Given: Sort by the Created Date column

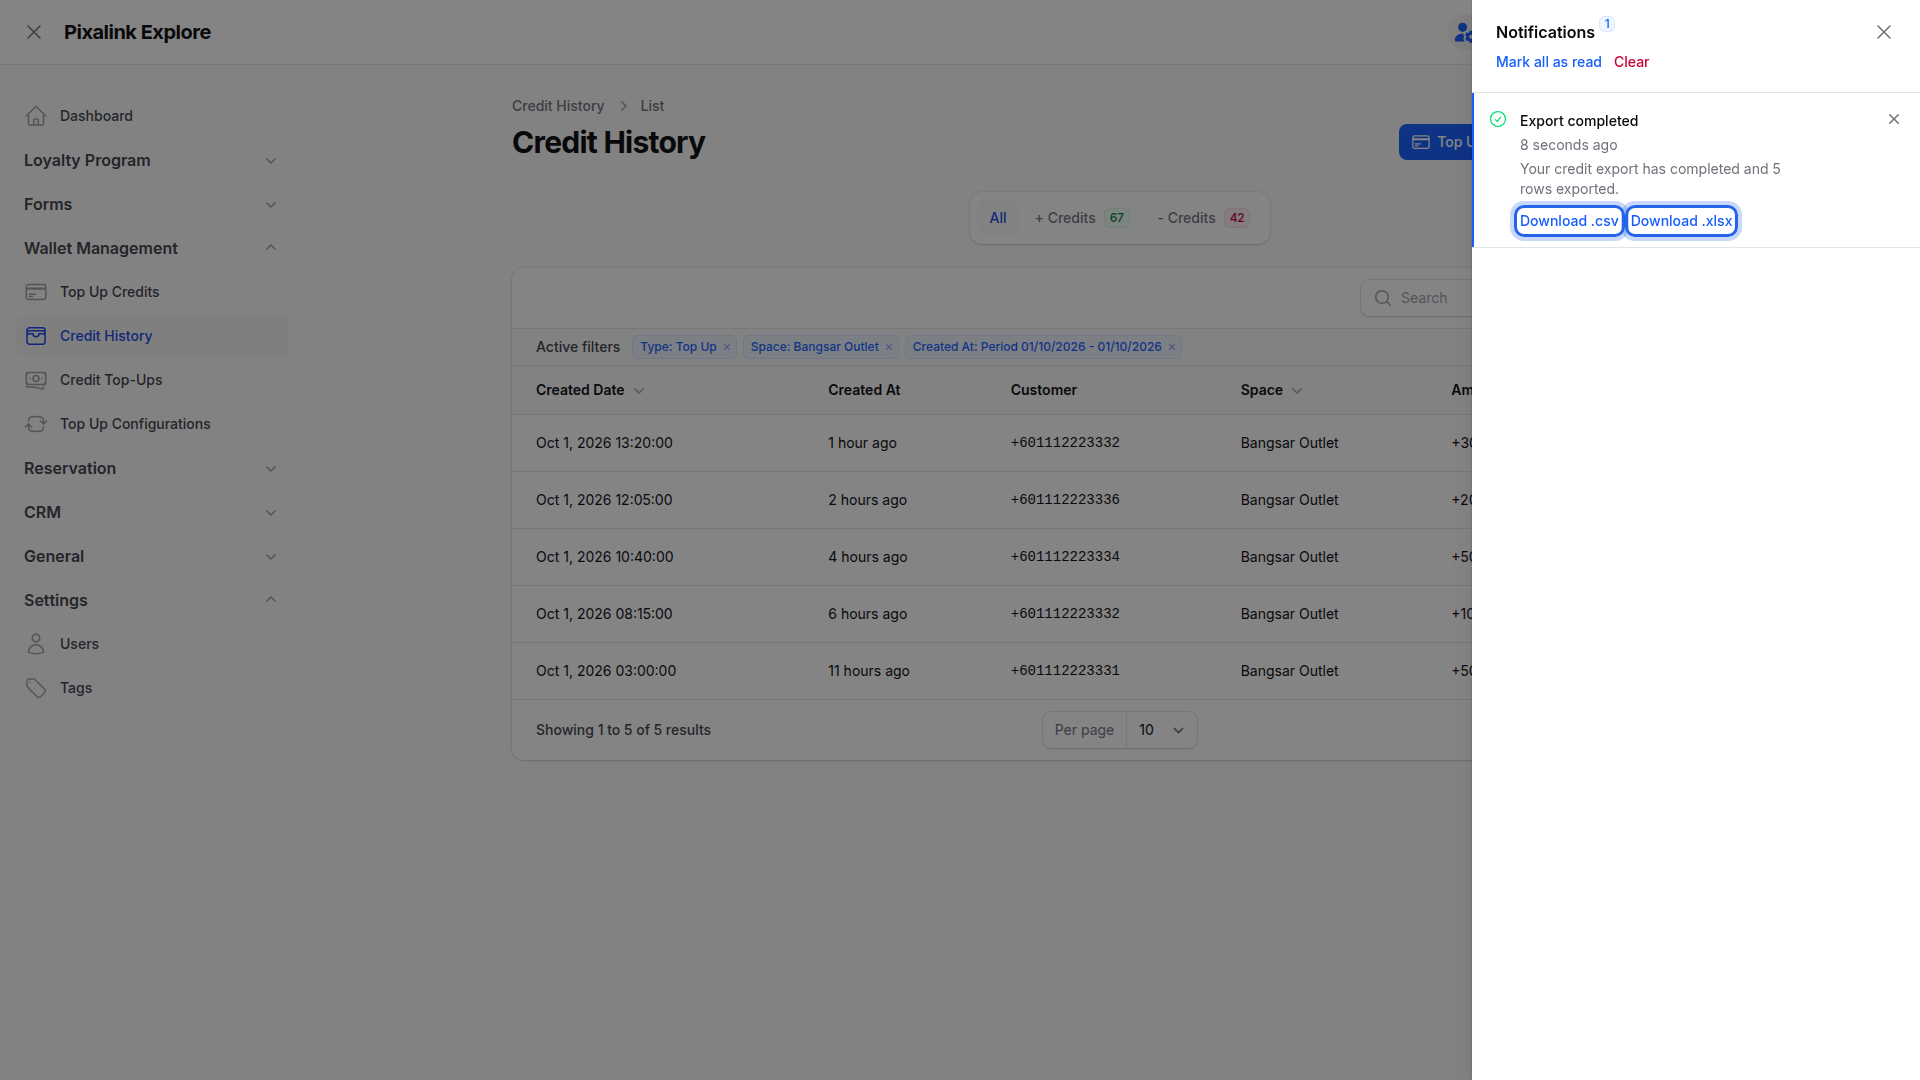Looking at the screenshot, I should click(x=590, y=390).
